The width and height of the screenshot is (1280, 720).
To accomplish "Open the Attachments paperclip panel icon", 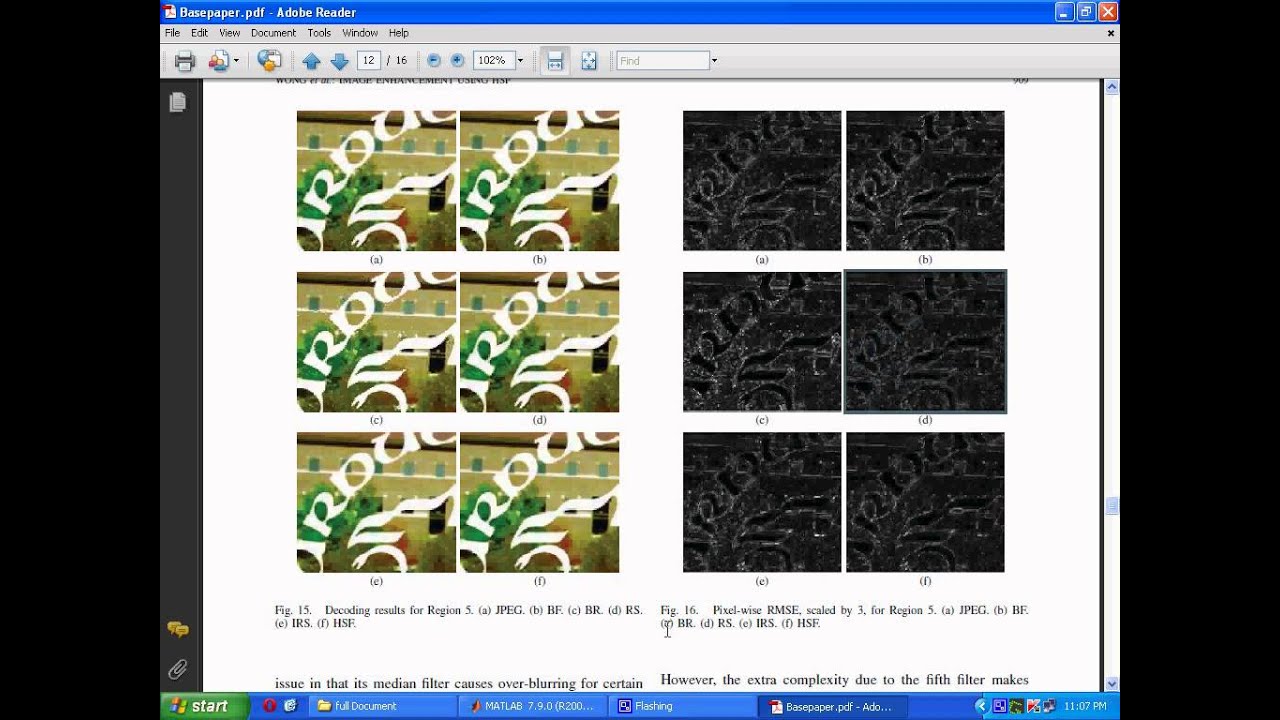I will (x=178, y=668).
